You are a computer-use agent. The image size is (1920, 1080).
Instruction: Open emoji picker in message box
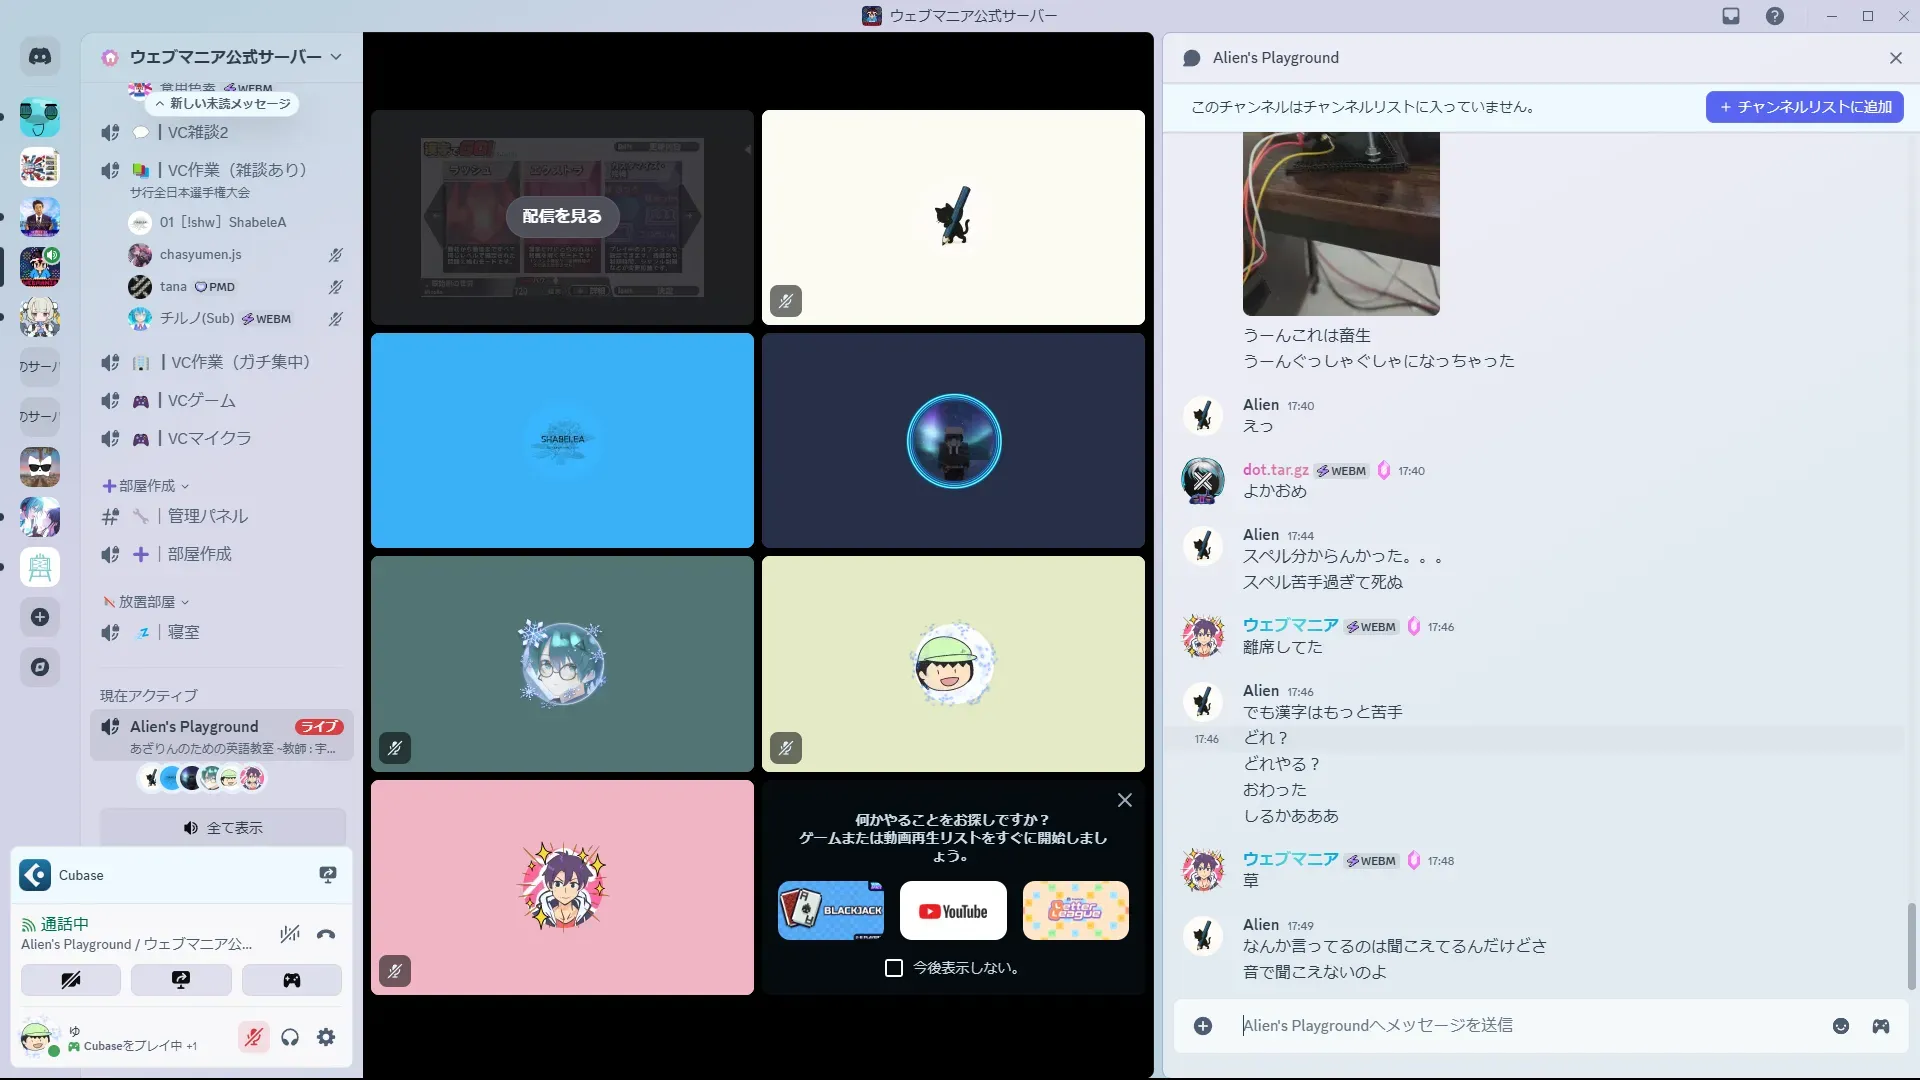(x=1840, y=1026)
